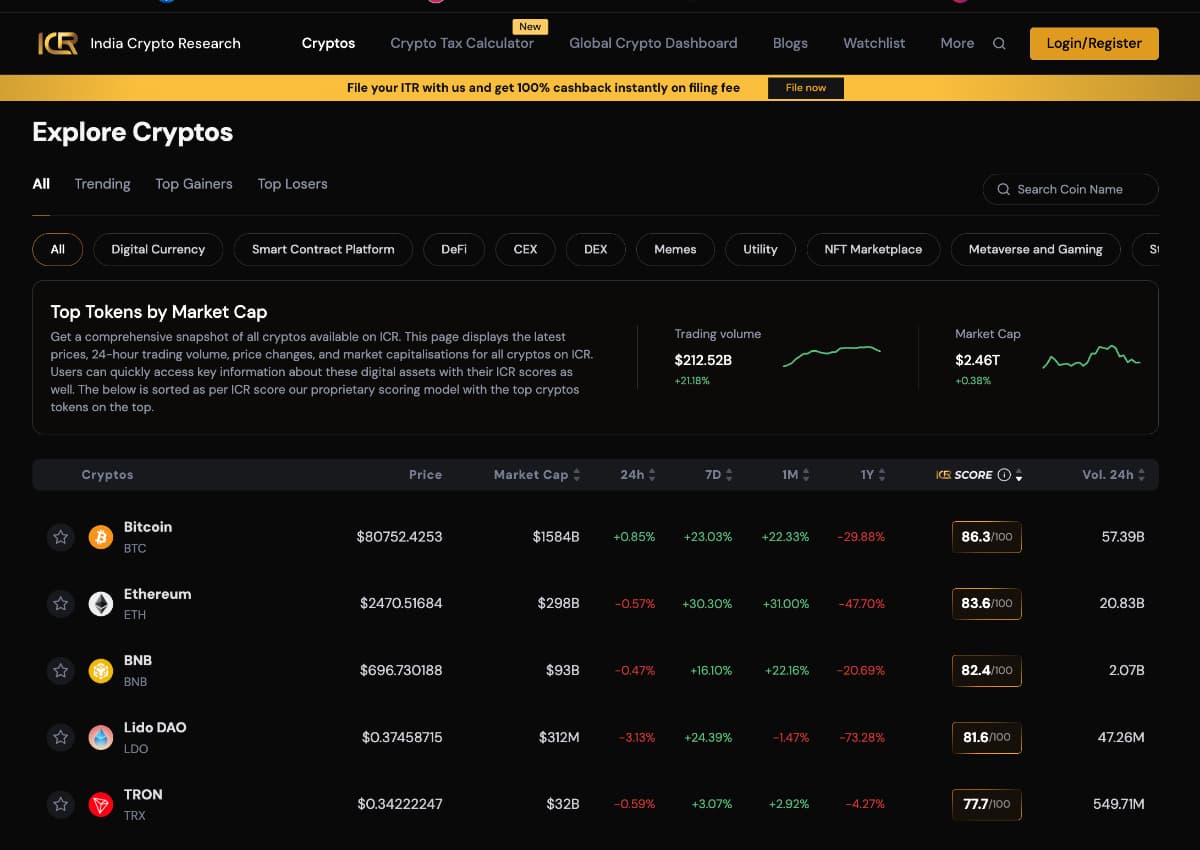Open the search magnifier in navbar
1200x850 pixels.
pos(999,43)
